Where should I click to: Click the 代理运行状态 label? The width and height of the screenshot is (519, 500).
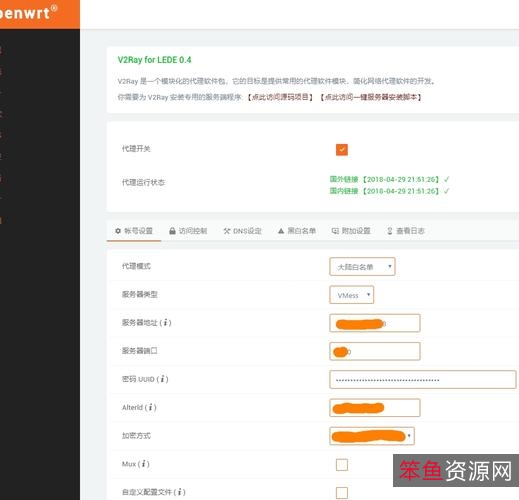pos(143,182)
